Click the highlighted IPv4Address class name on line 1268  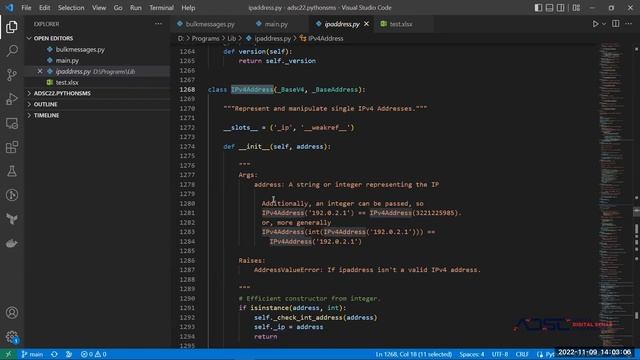(252, 89)
